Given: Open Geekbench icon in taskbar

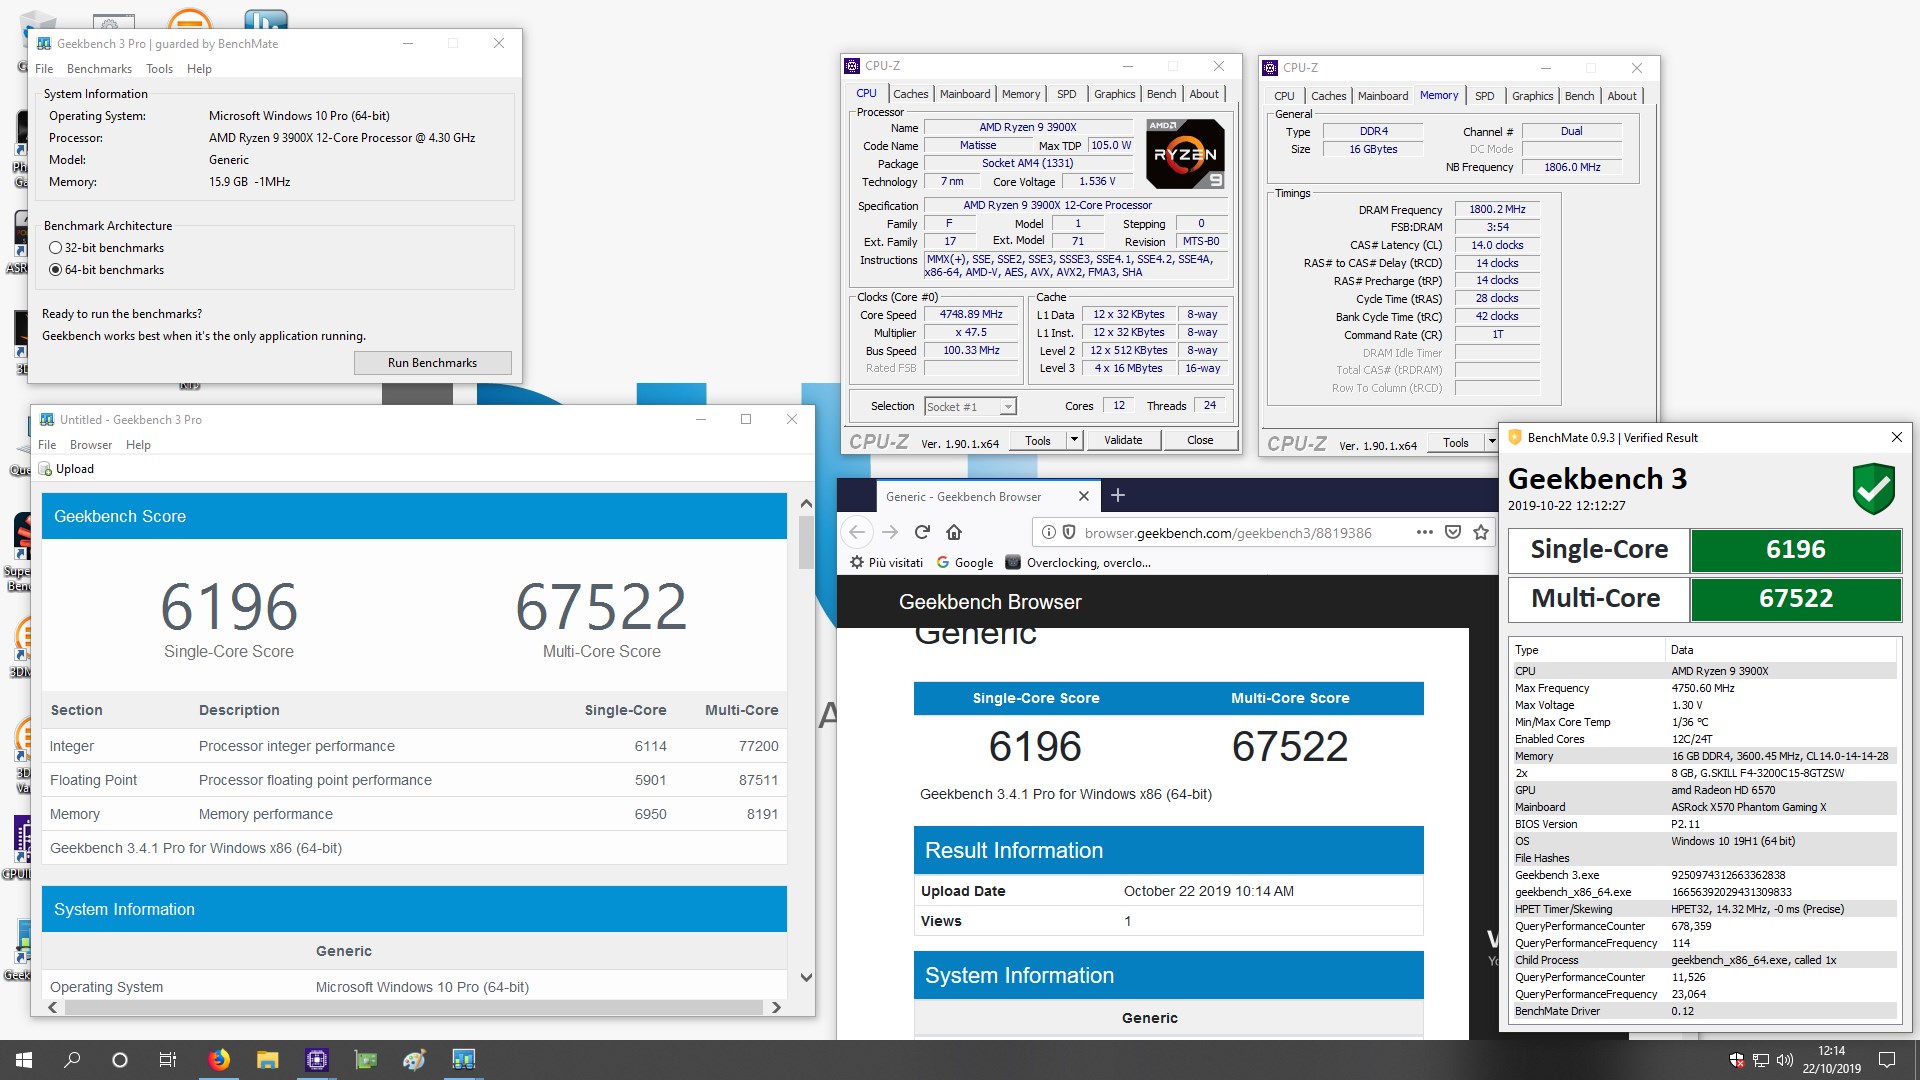Looking at the screenshot, I should [x=463, y=1060].
